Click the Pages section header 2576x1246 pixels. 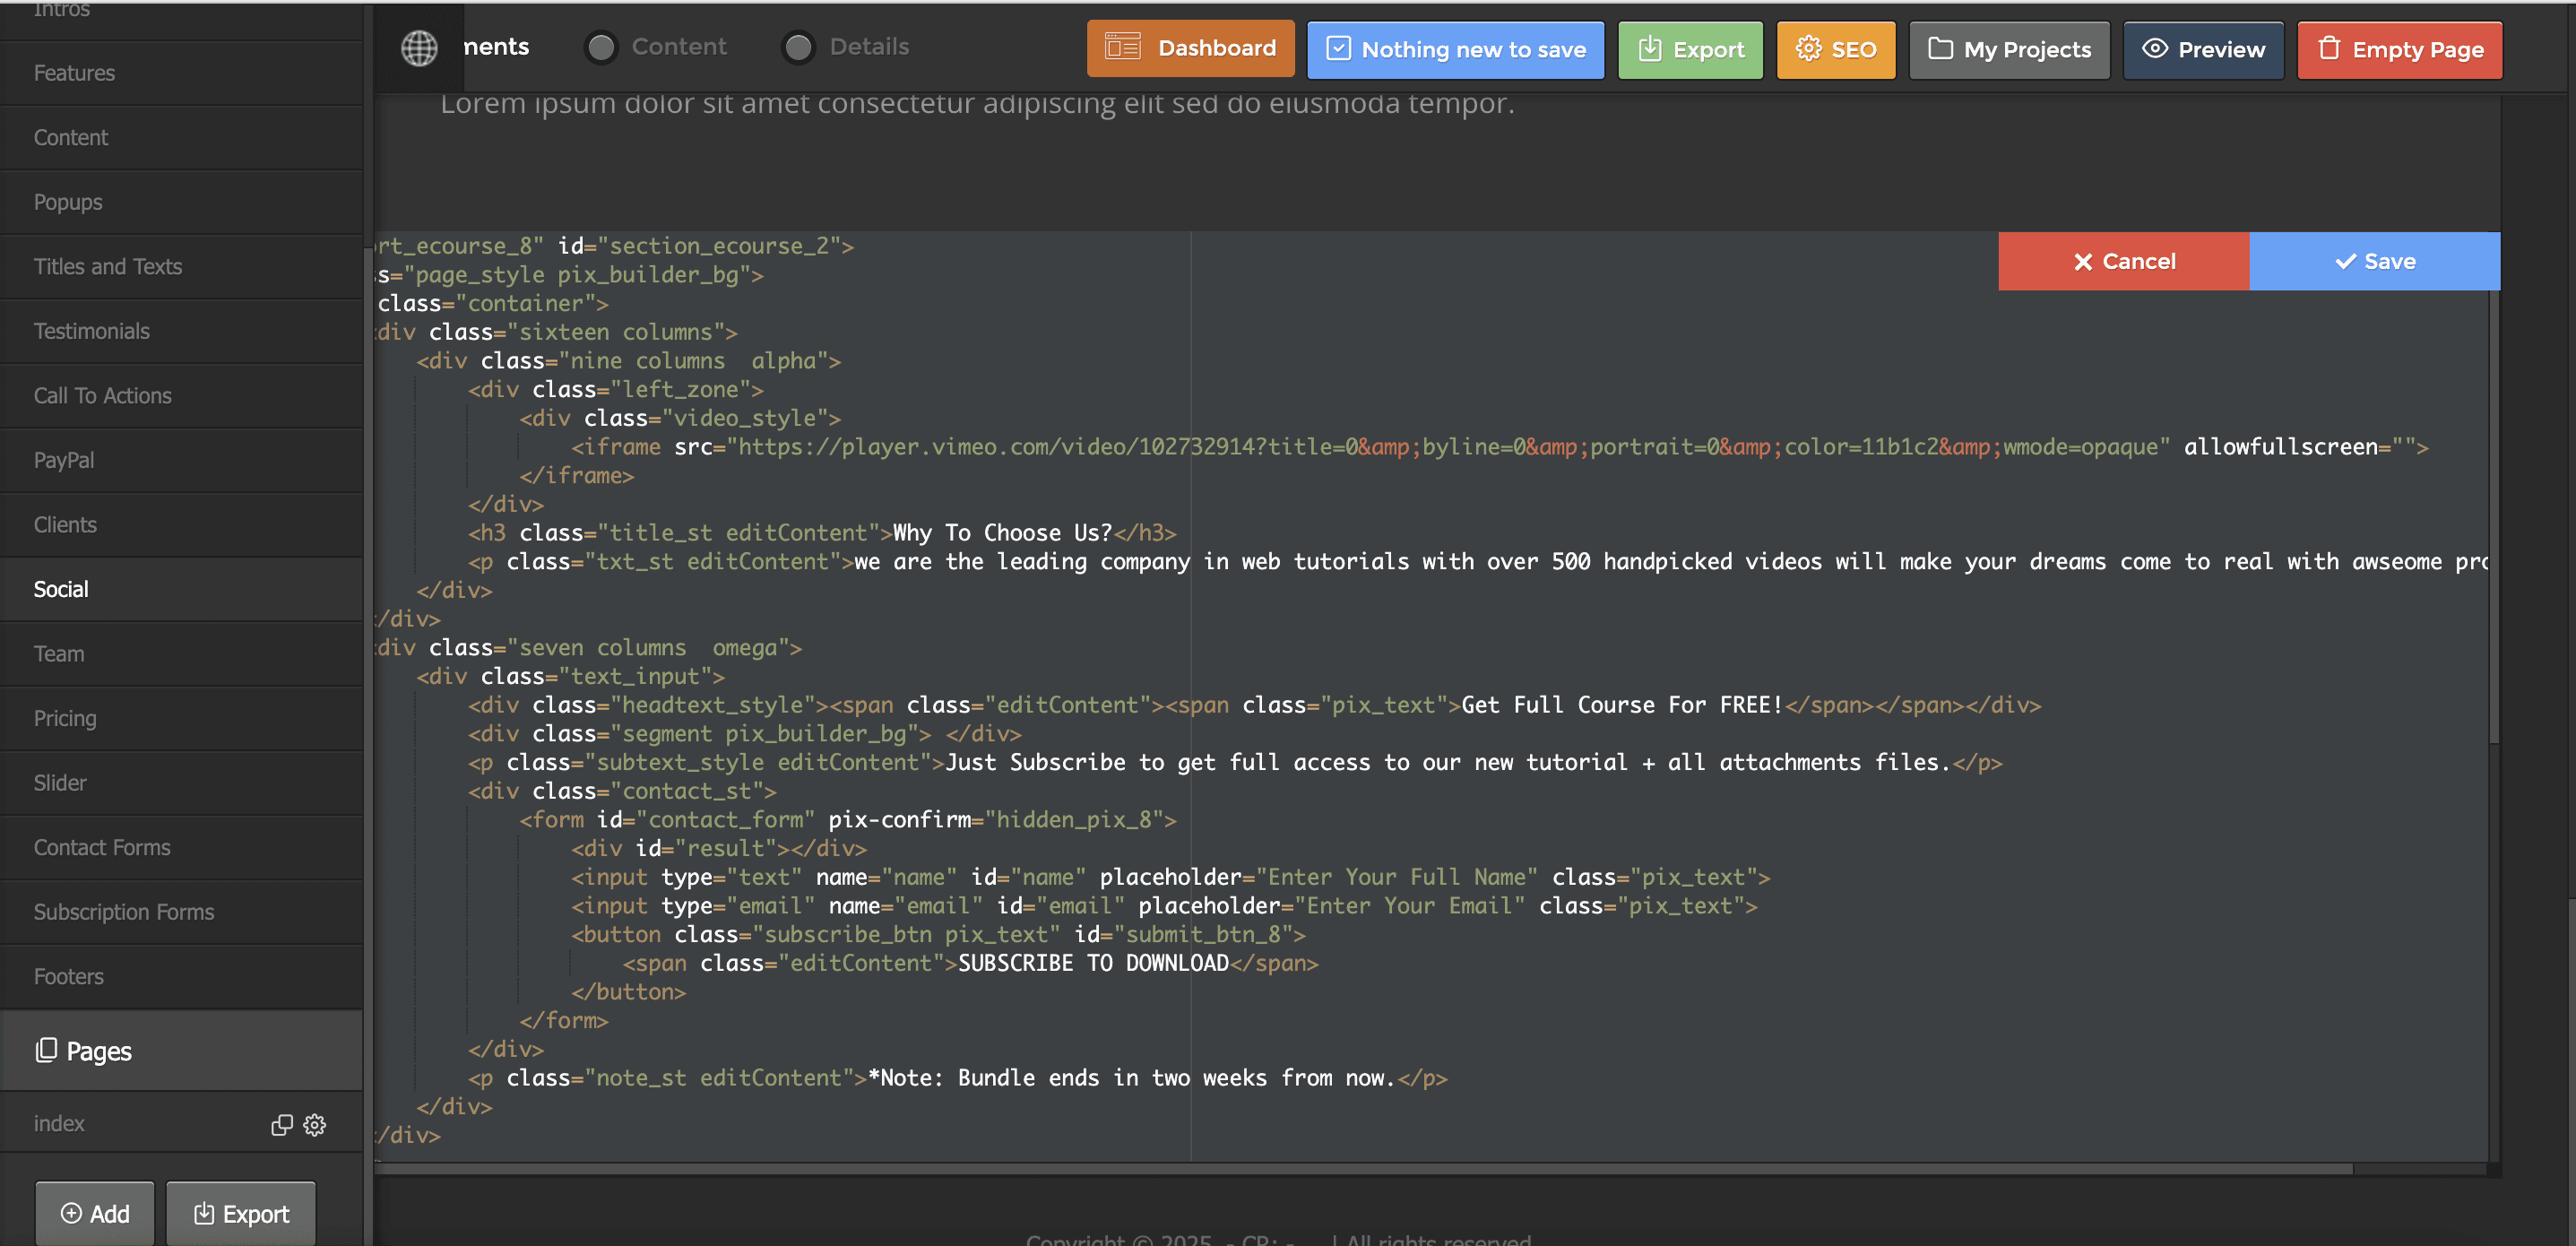(181, 1050)
